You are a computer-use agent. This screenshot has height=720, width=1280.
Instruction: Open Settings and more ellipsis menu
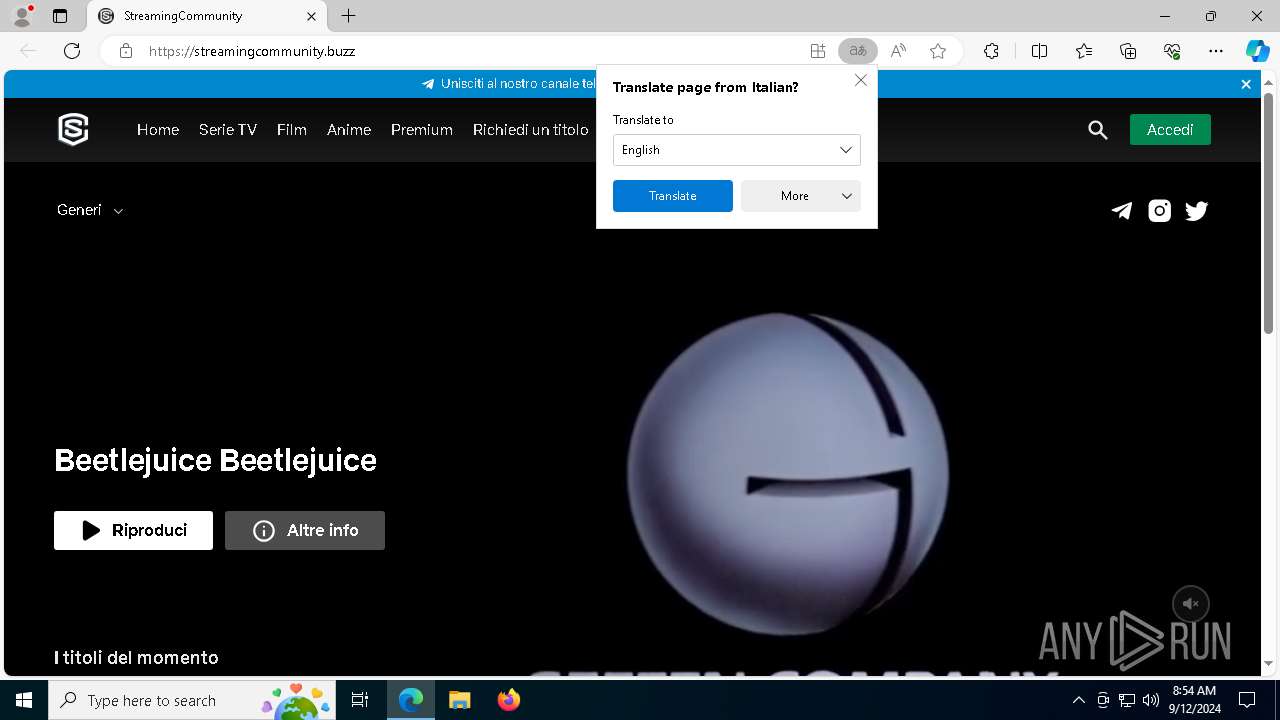(1216, 51)
